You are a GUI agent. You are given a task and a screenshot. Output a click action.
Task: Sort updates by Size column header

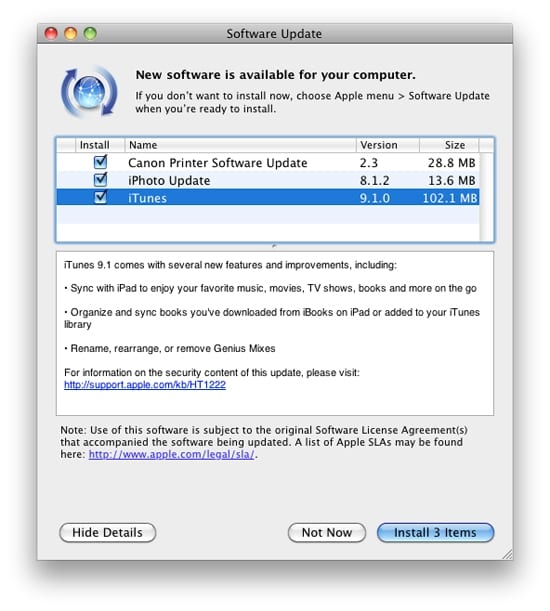449,145
